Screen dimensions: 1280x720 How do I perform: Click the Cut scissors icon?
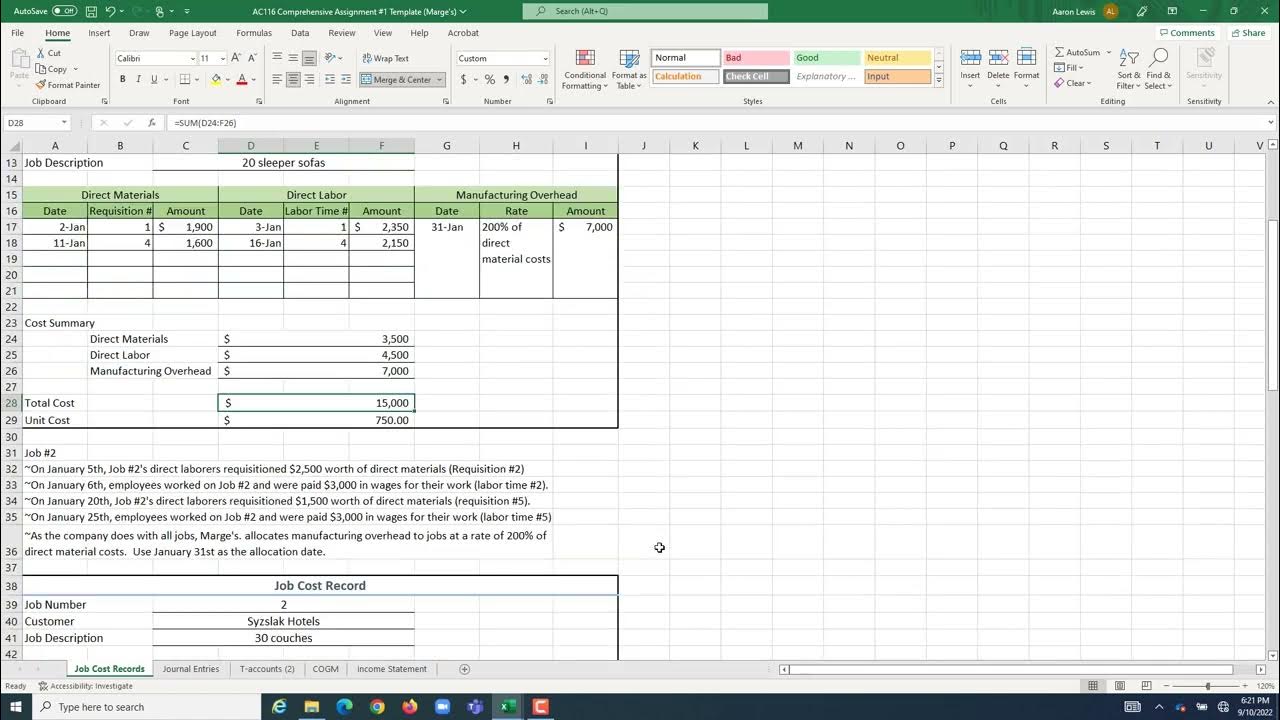coord(41,53)
